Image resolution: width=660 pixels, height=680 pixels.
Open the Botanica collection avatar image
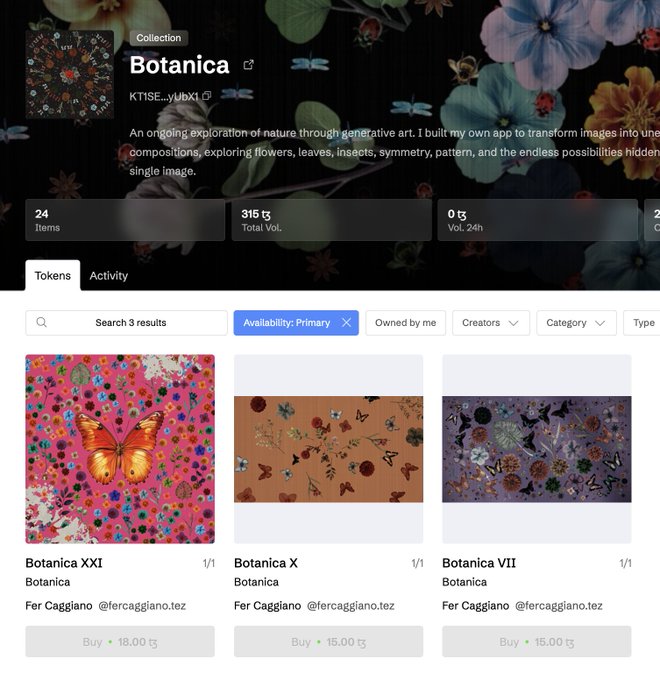click(x=70, y=75)
